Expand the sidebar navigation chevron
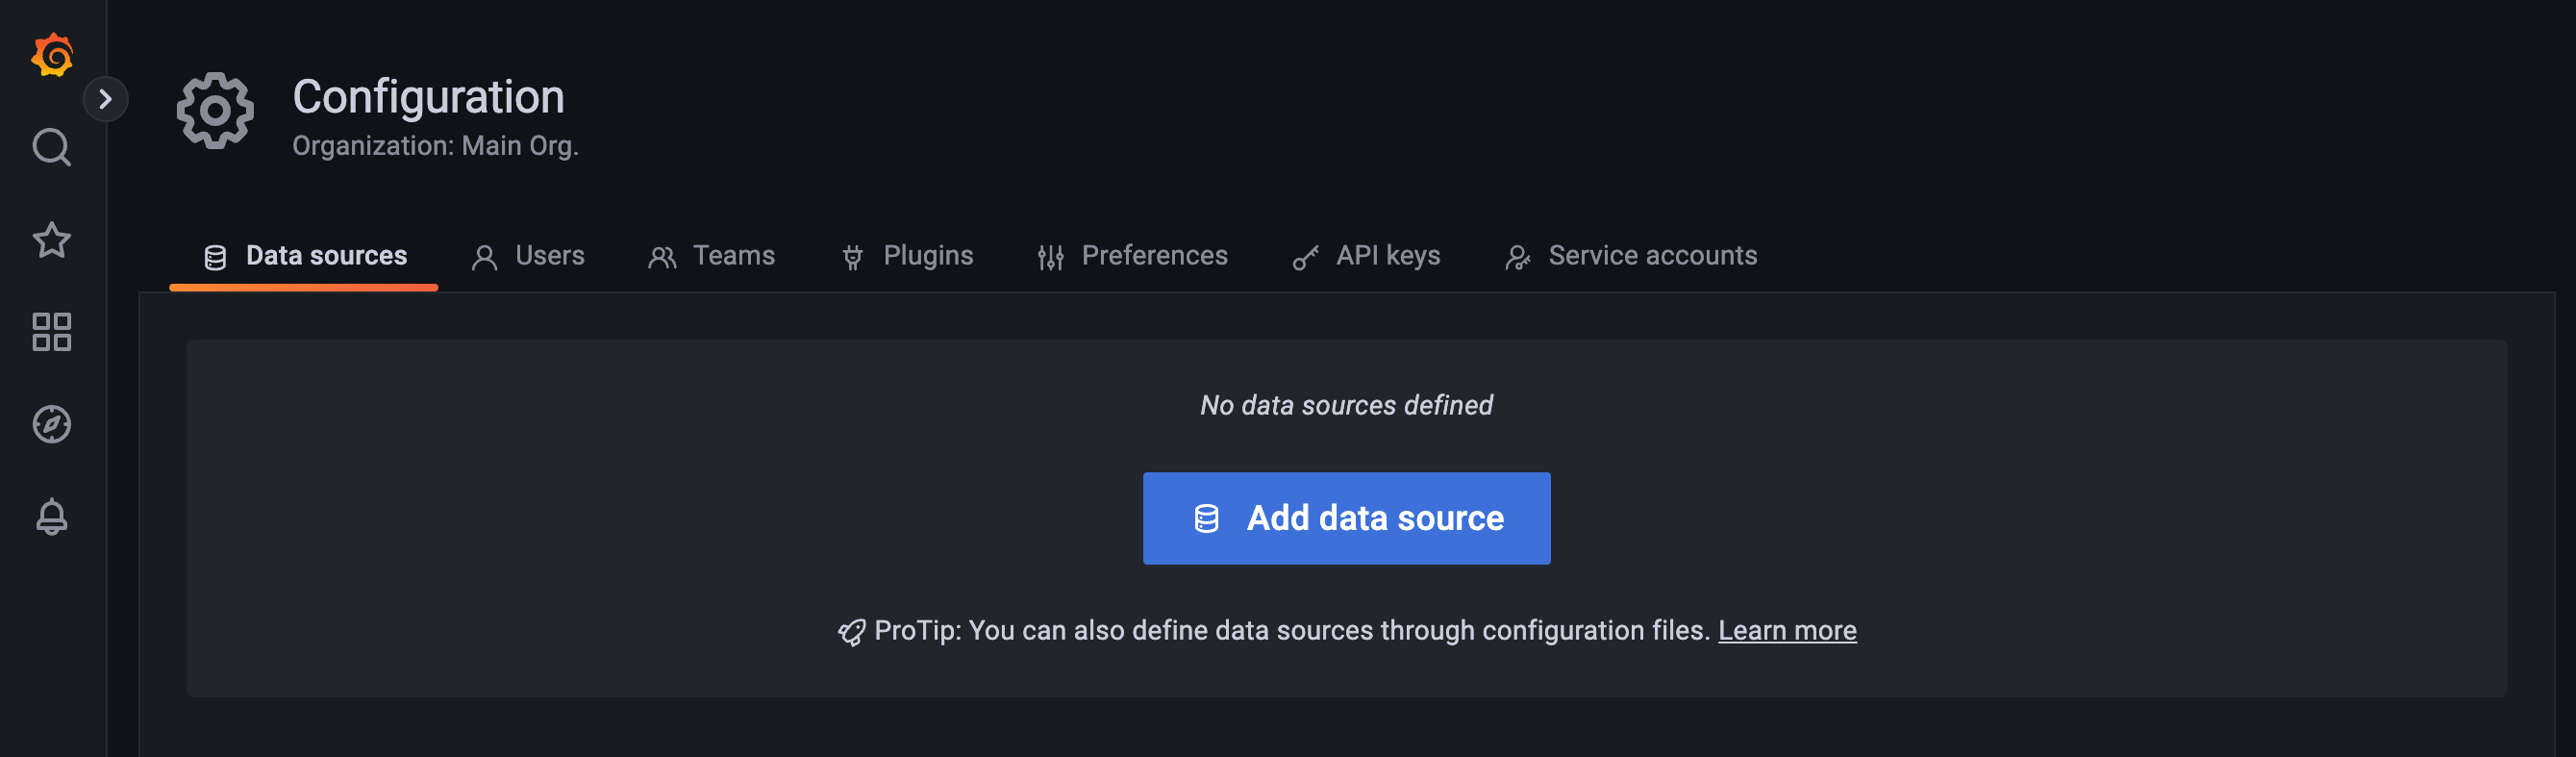This screenshot has width=2576, height=757. [x=105, y=99]
